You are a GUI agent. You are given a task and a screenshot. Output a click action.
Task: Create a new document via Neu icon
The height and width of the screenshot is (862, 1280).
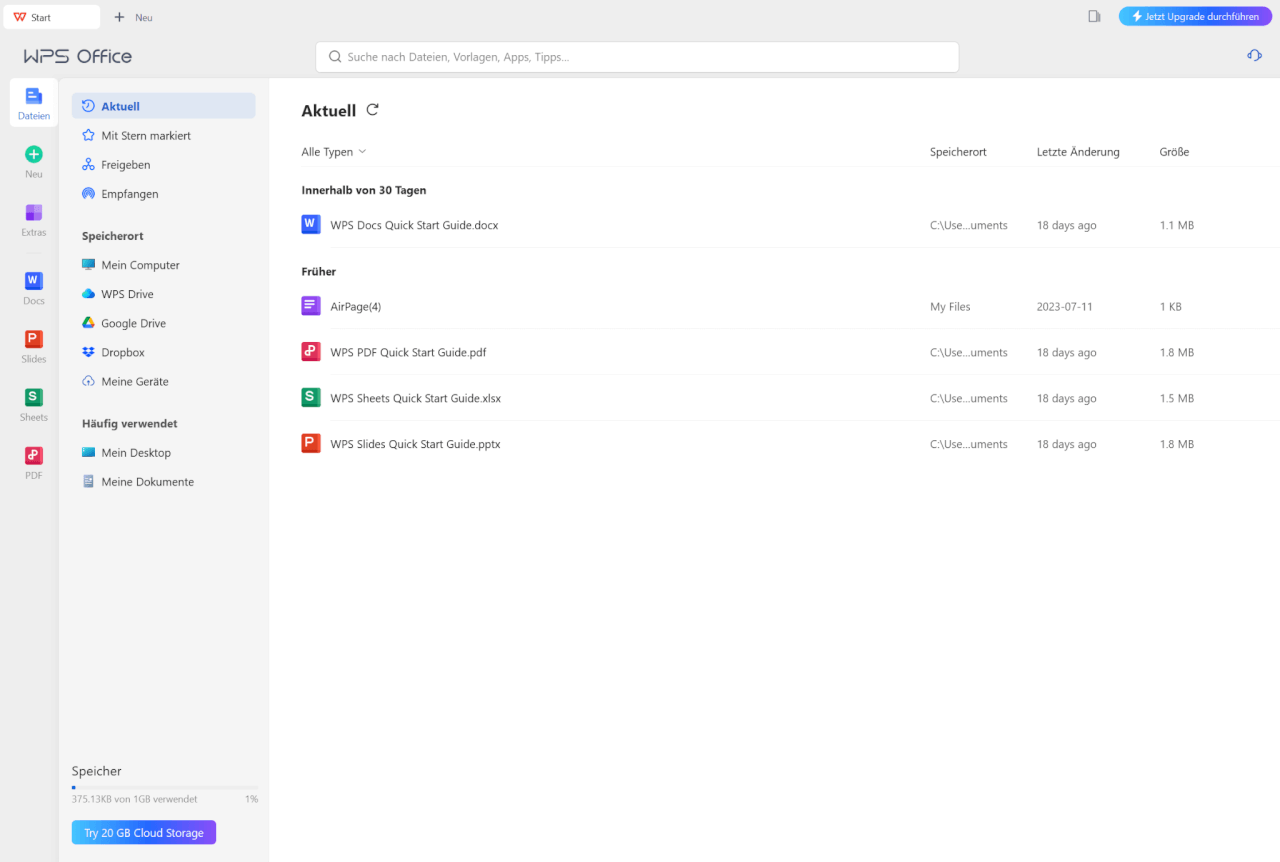[33, 160]
